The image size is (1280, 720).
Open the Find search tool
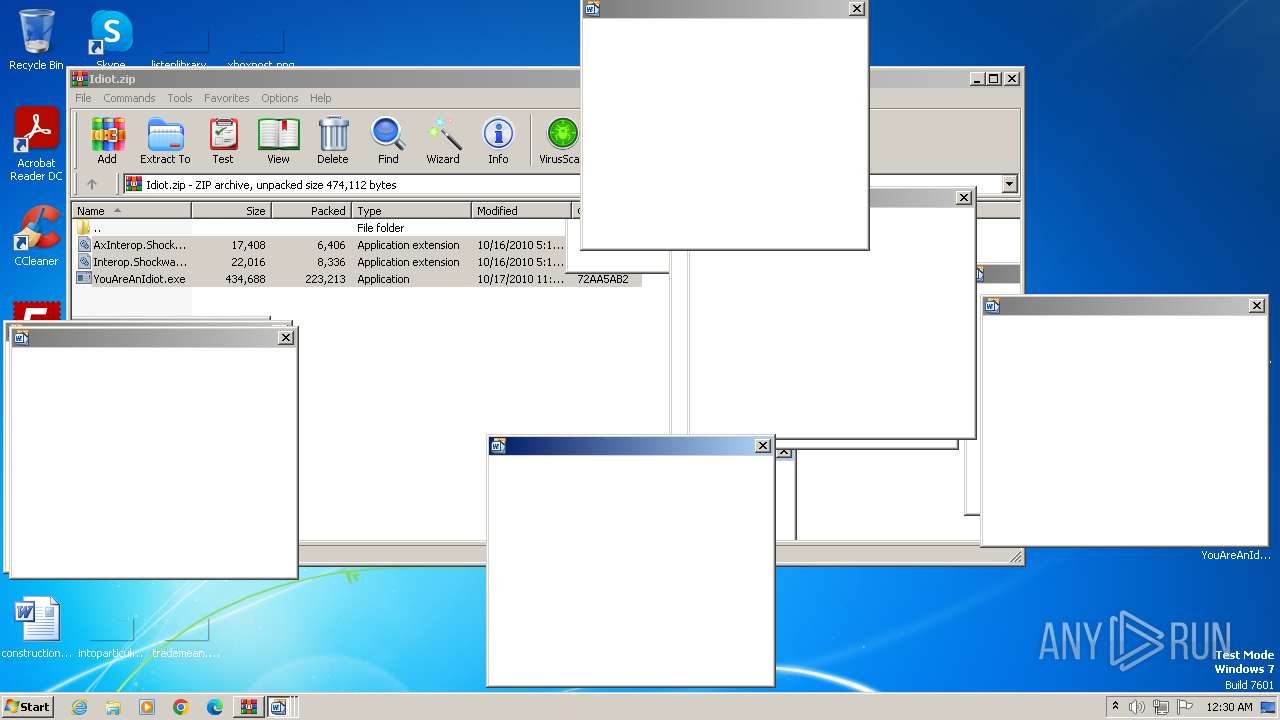pos(388,140)
